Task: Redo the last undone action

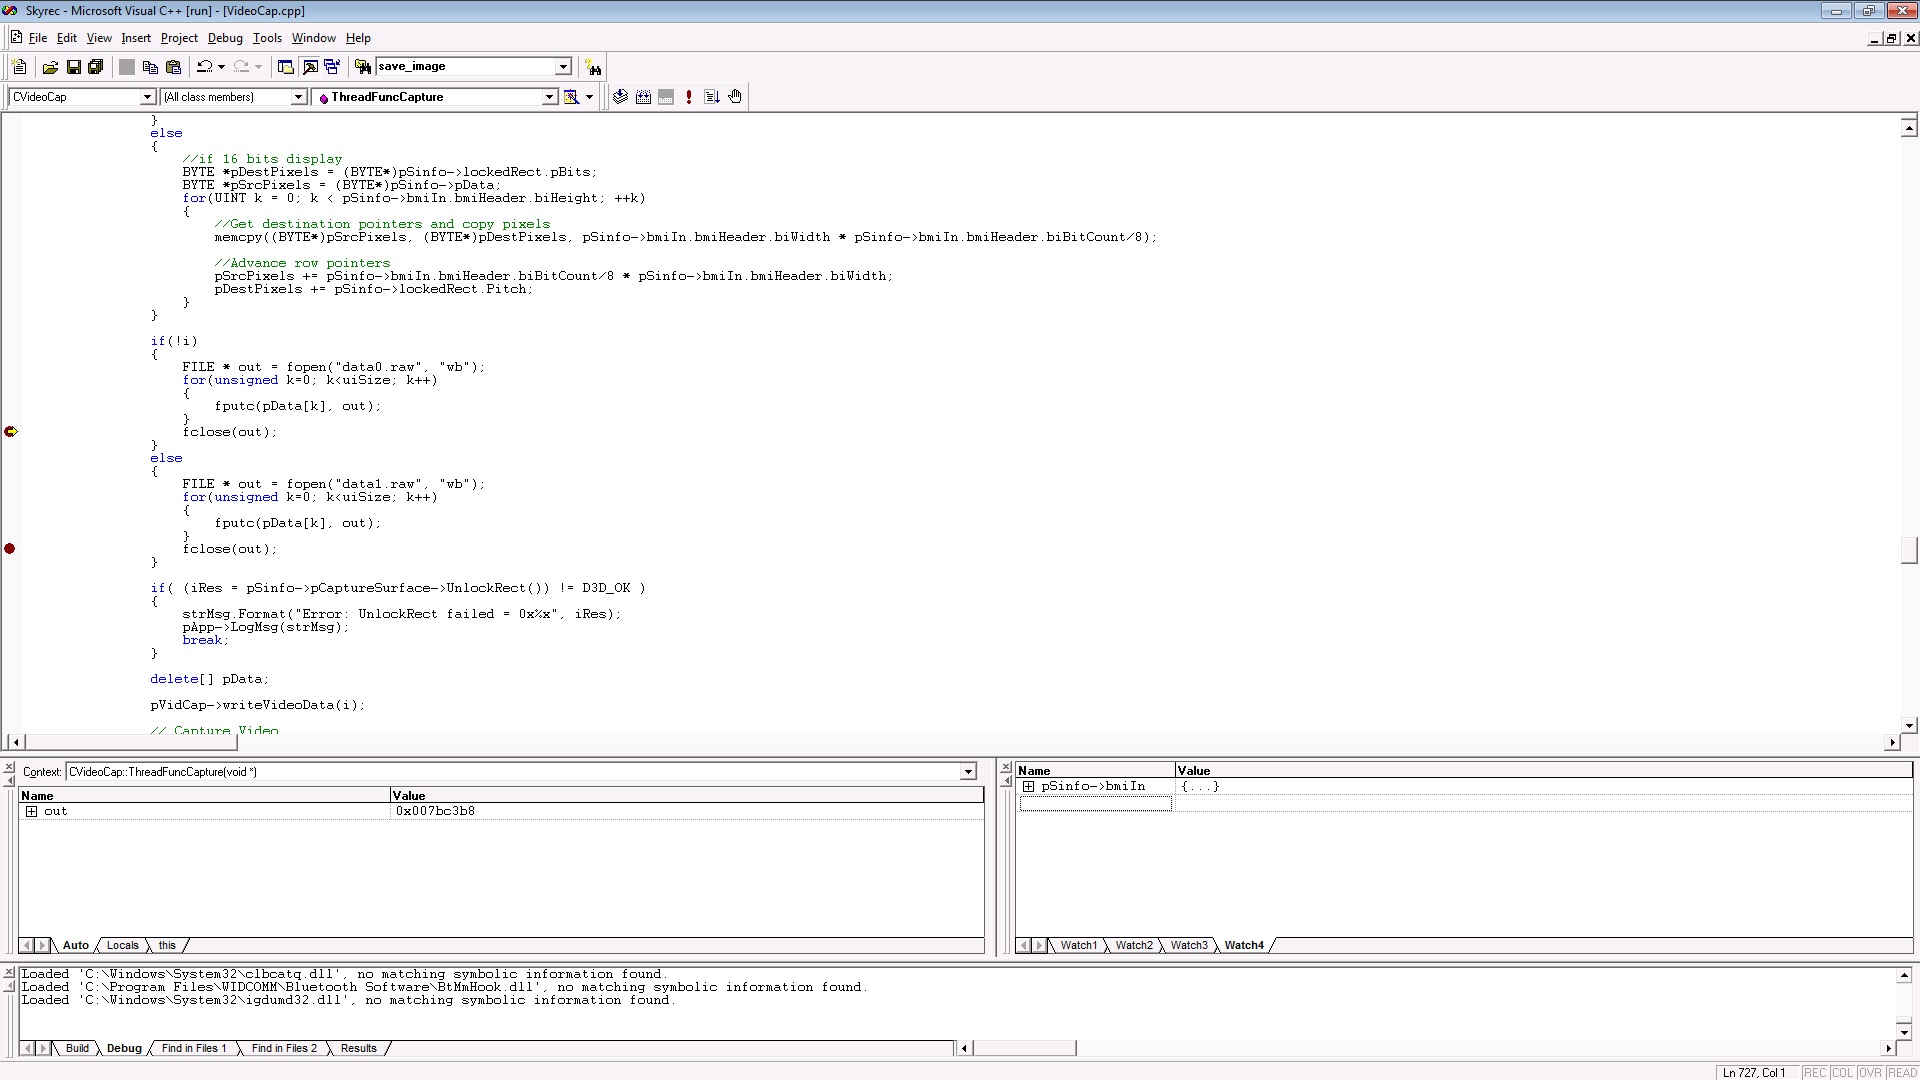Action: pyautogui.click(x=241, y=67)
